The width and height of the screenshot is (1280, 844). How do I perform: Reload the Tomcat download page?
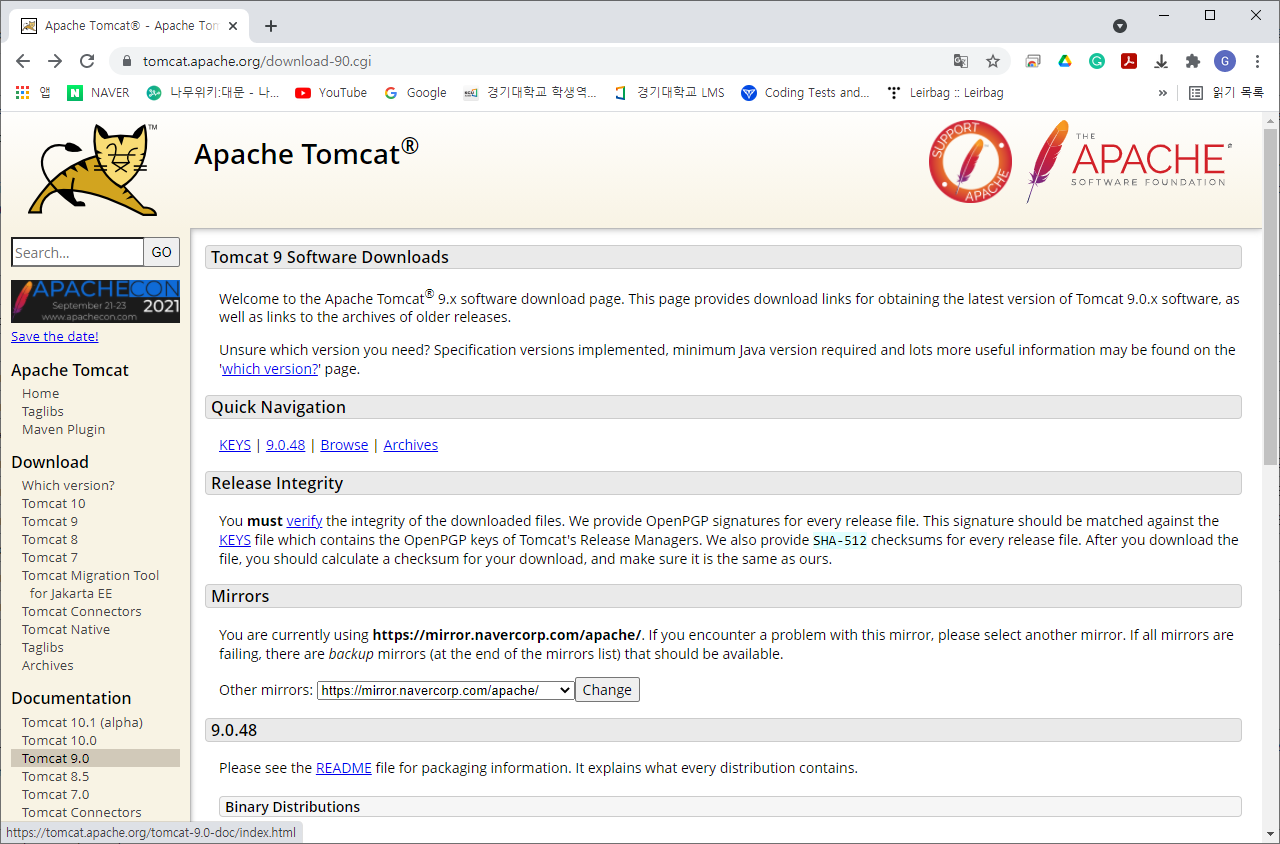(87, 61)
